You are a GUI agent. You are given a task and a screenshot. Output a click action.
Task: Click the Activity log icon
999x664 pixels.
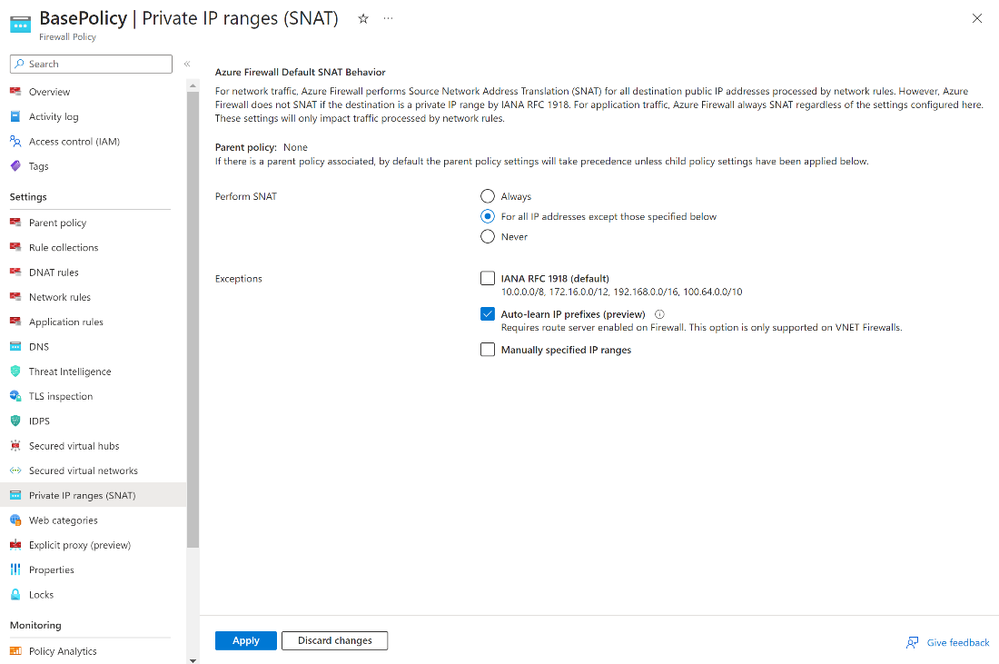click(15, 117)
